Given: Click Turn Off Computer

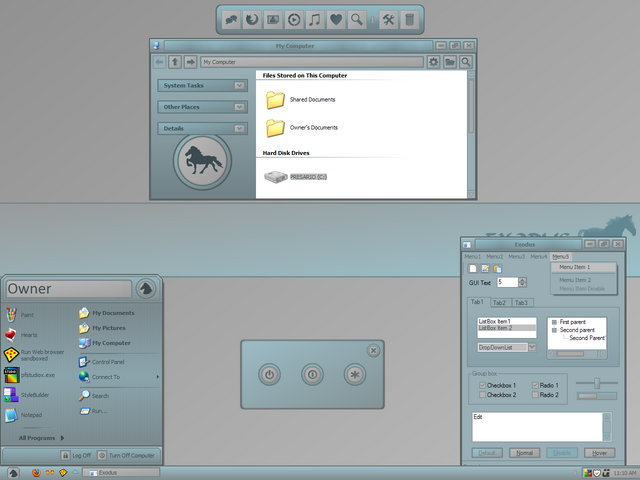Looking at the screenshot, I should coord(127,455).
